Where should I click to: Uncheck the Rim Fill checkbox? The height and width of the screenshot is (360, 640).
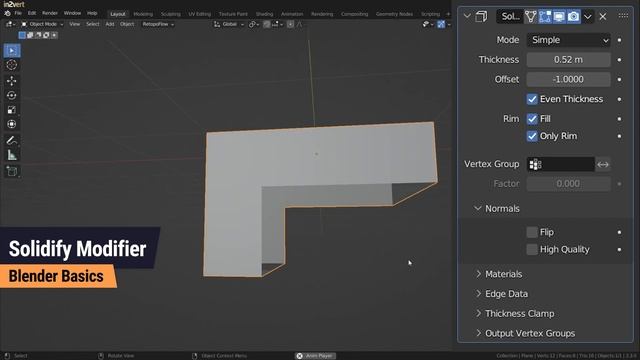(532, 119)
